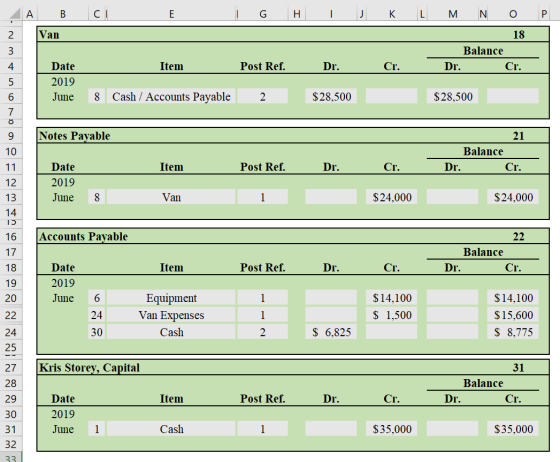Click Kris Storey Capital $35,000 credit cell
Image resolution: width=560 pixels, height=462 pixels.
click(391, 429)
